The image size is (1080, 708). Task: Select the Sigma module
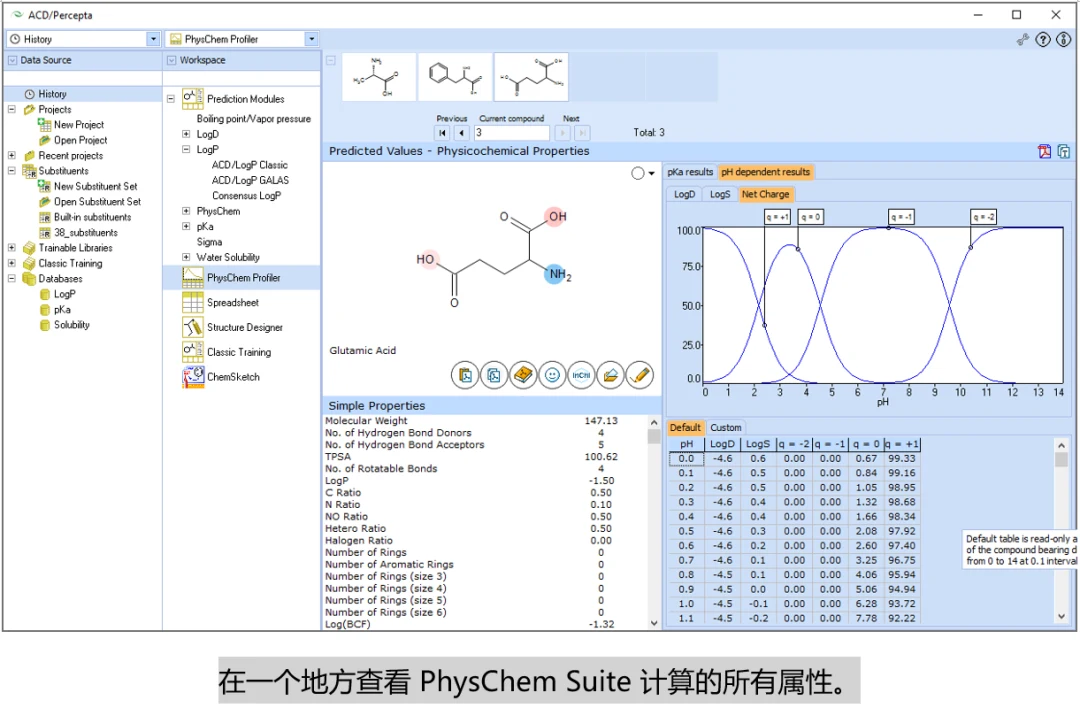click(209, 242)
